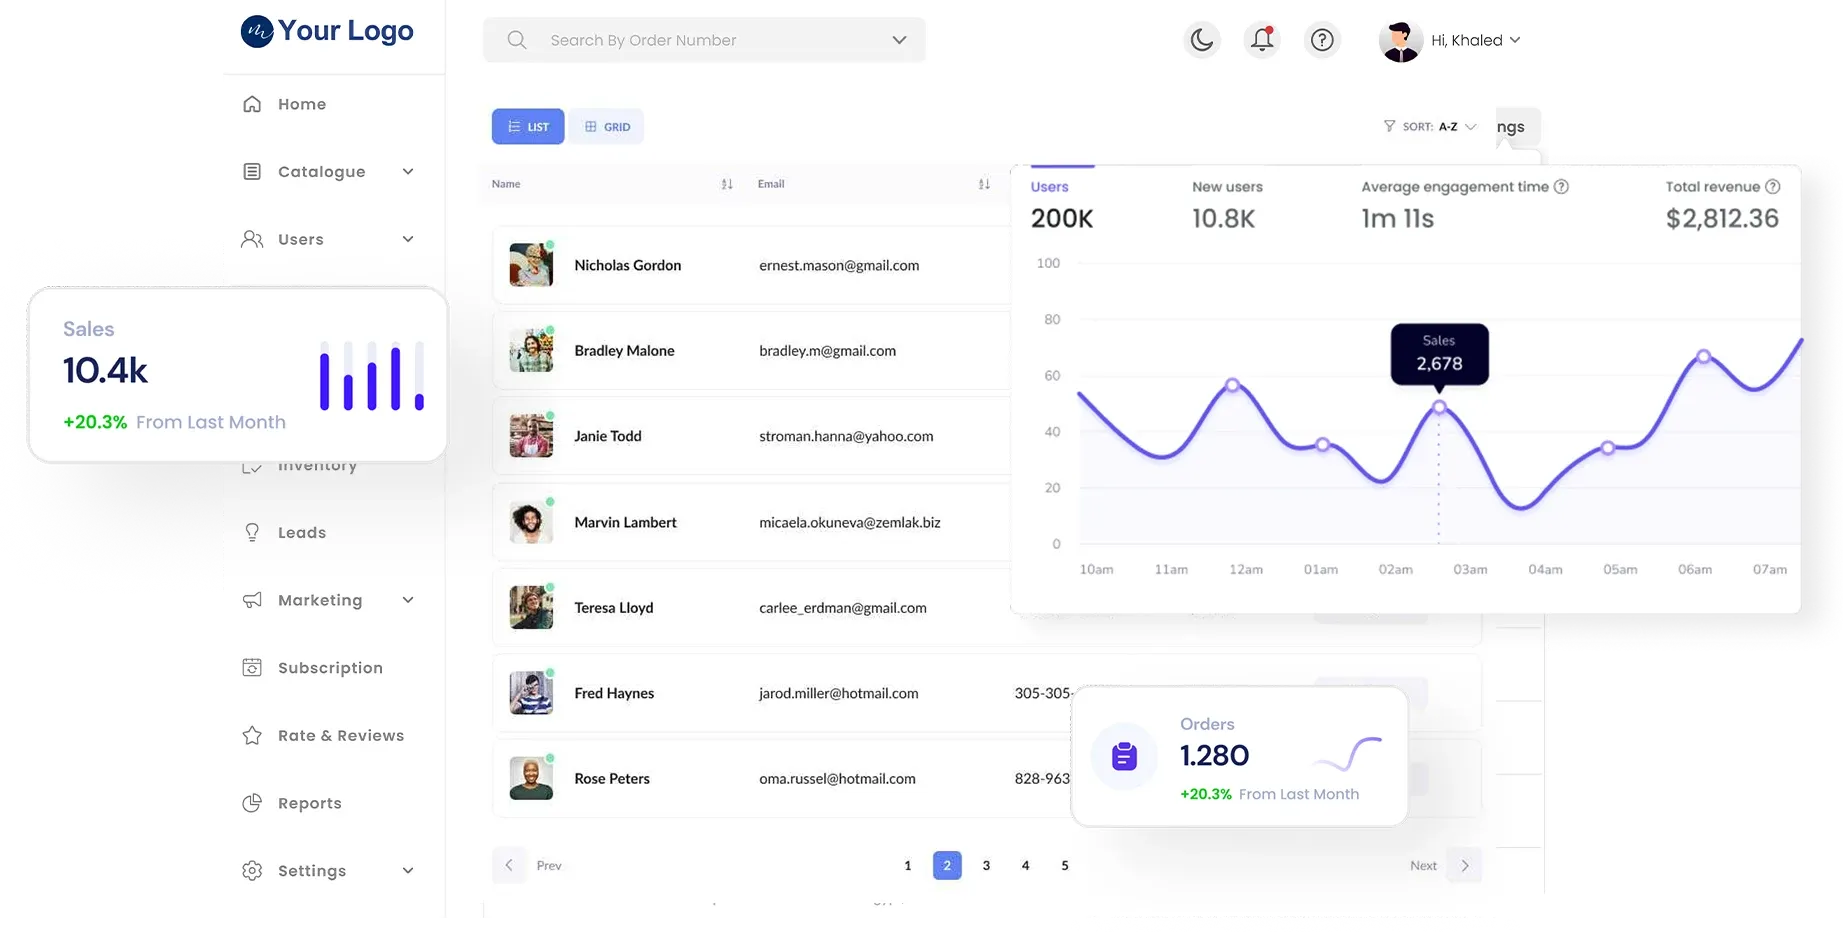Screen dimensions: 1843x932
Task: Click the 03am data point on chart
Action: [1439, 407]
